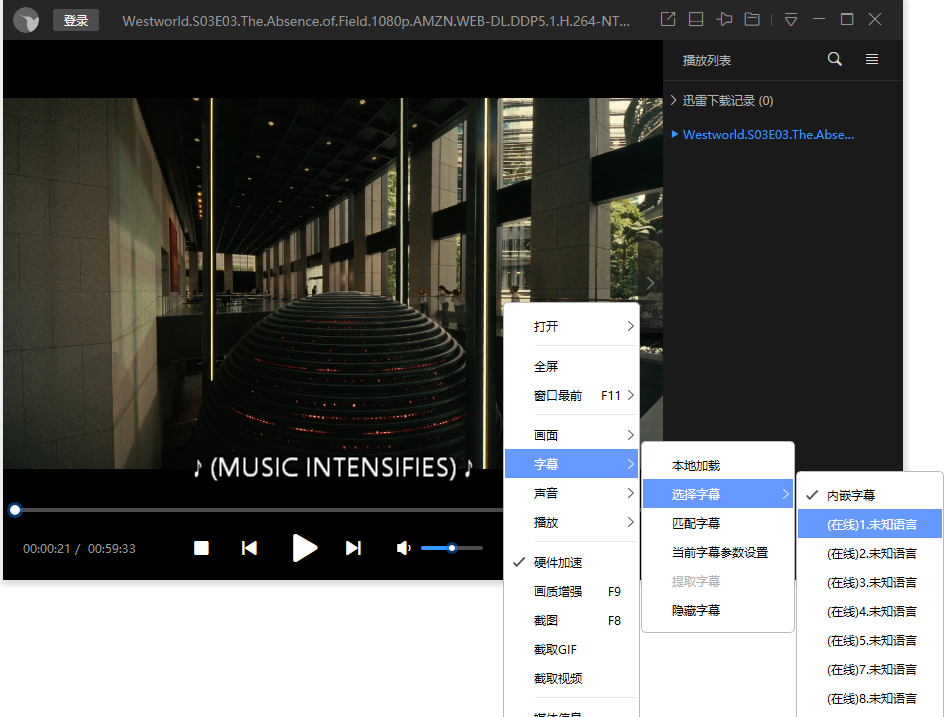Click the open folder icon in title bar
This screenshot has width=946, height=717.
(752, 20)
